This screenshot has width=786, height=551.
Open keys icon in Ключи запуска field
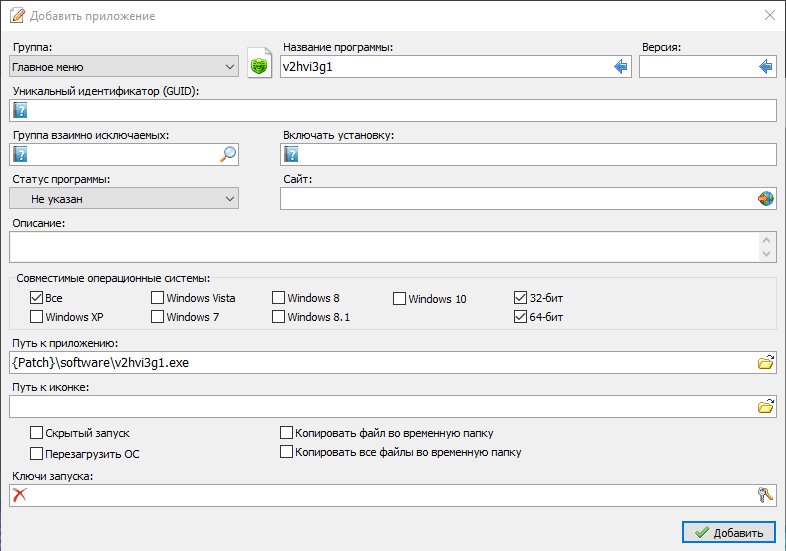click(765, 495)
